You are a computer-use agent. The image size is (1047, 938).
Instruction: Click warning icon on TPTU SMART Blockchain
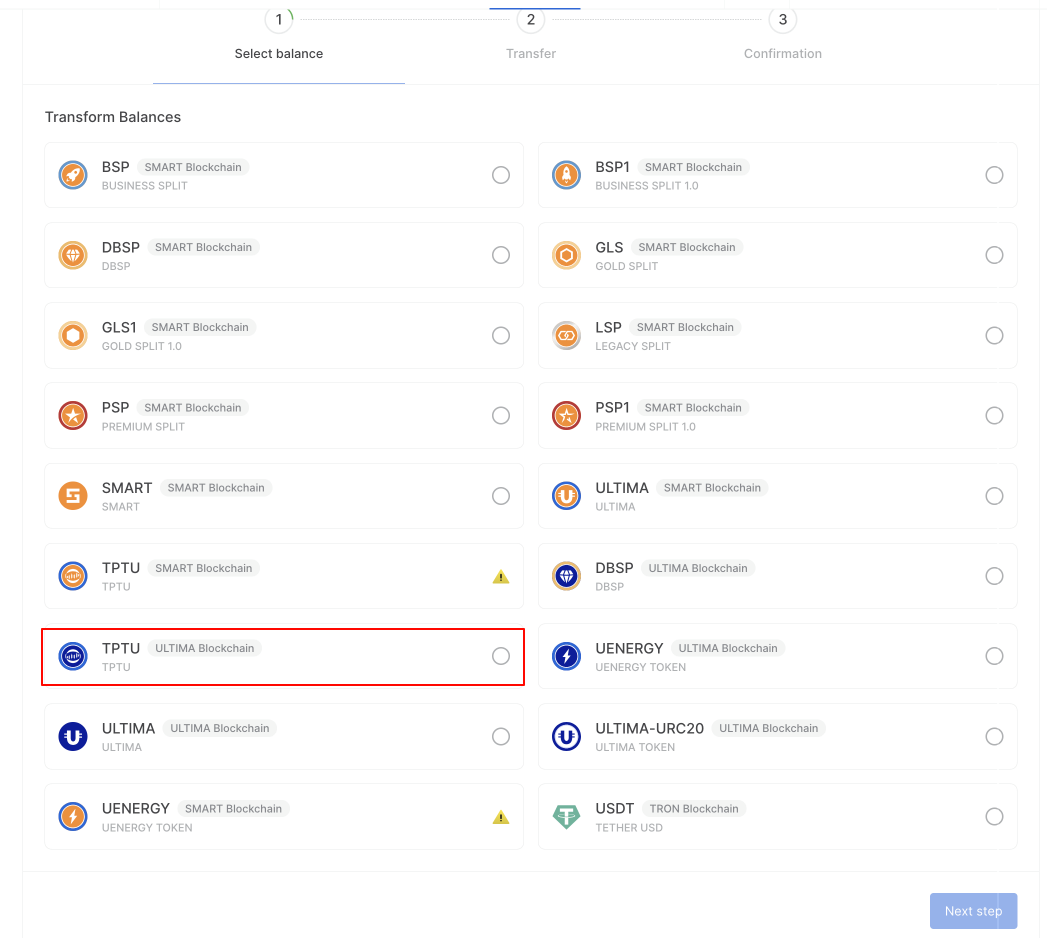point(501,577)
